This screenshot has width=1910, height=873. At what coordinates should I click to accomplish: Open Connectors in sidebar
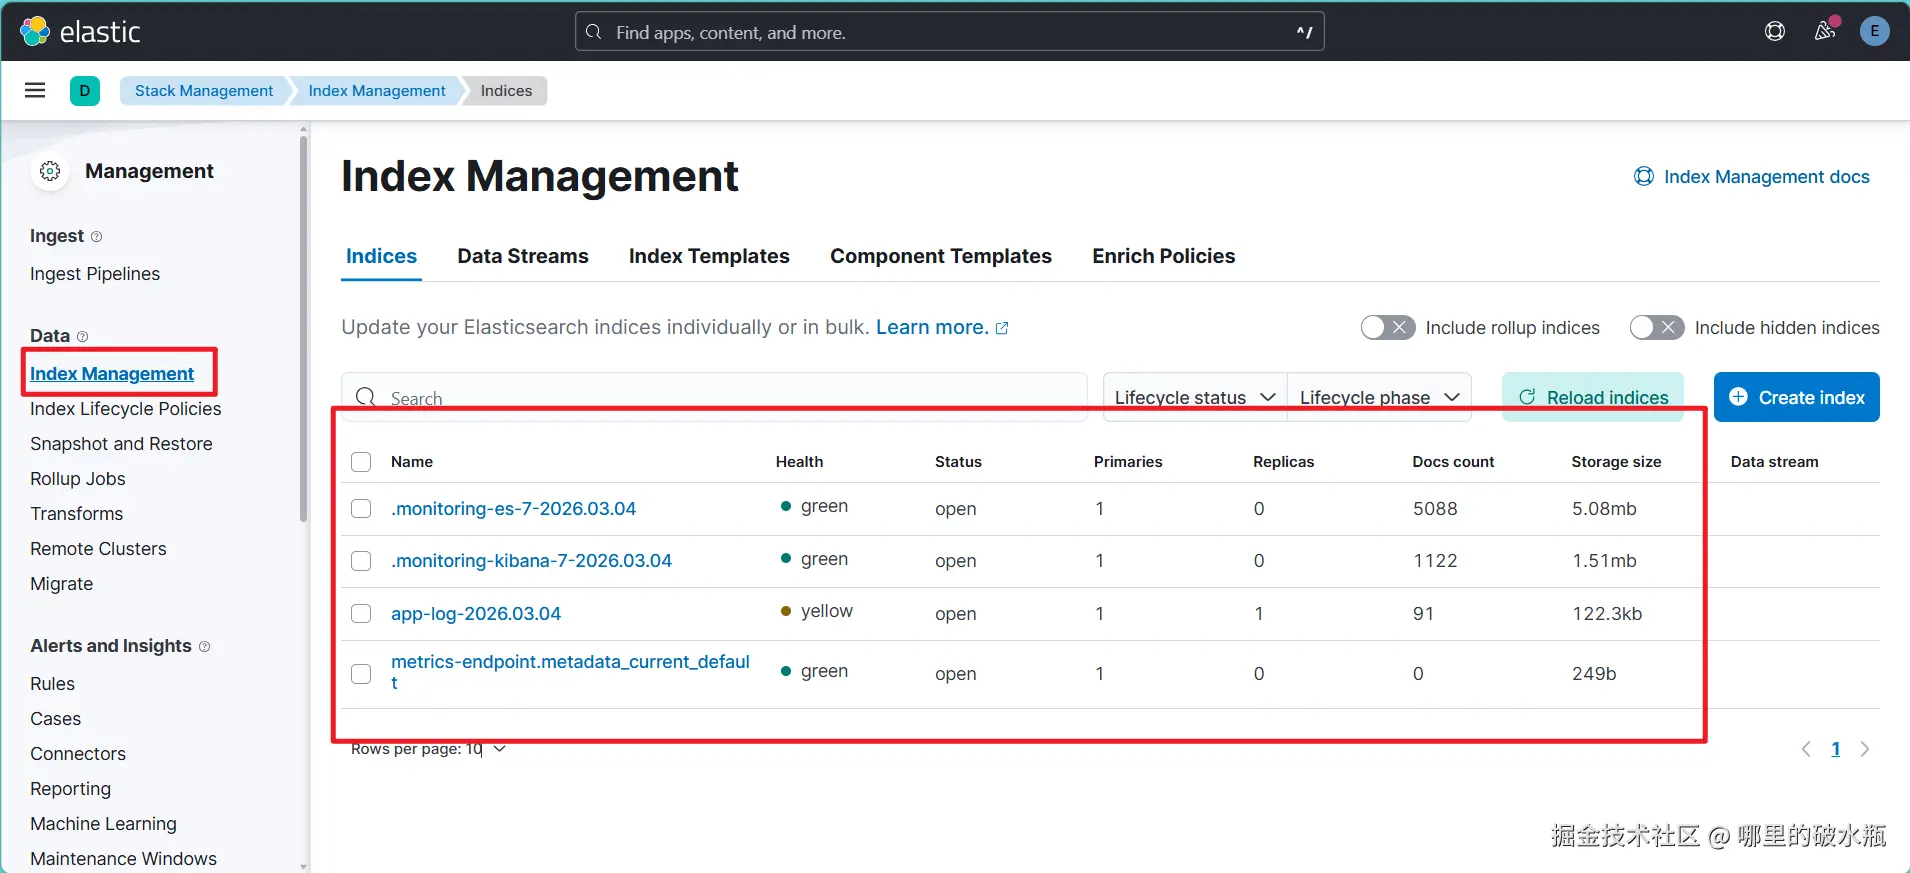[78, 754]
